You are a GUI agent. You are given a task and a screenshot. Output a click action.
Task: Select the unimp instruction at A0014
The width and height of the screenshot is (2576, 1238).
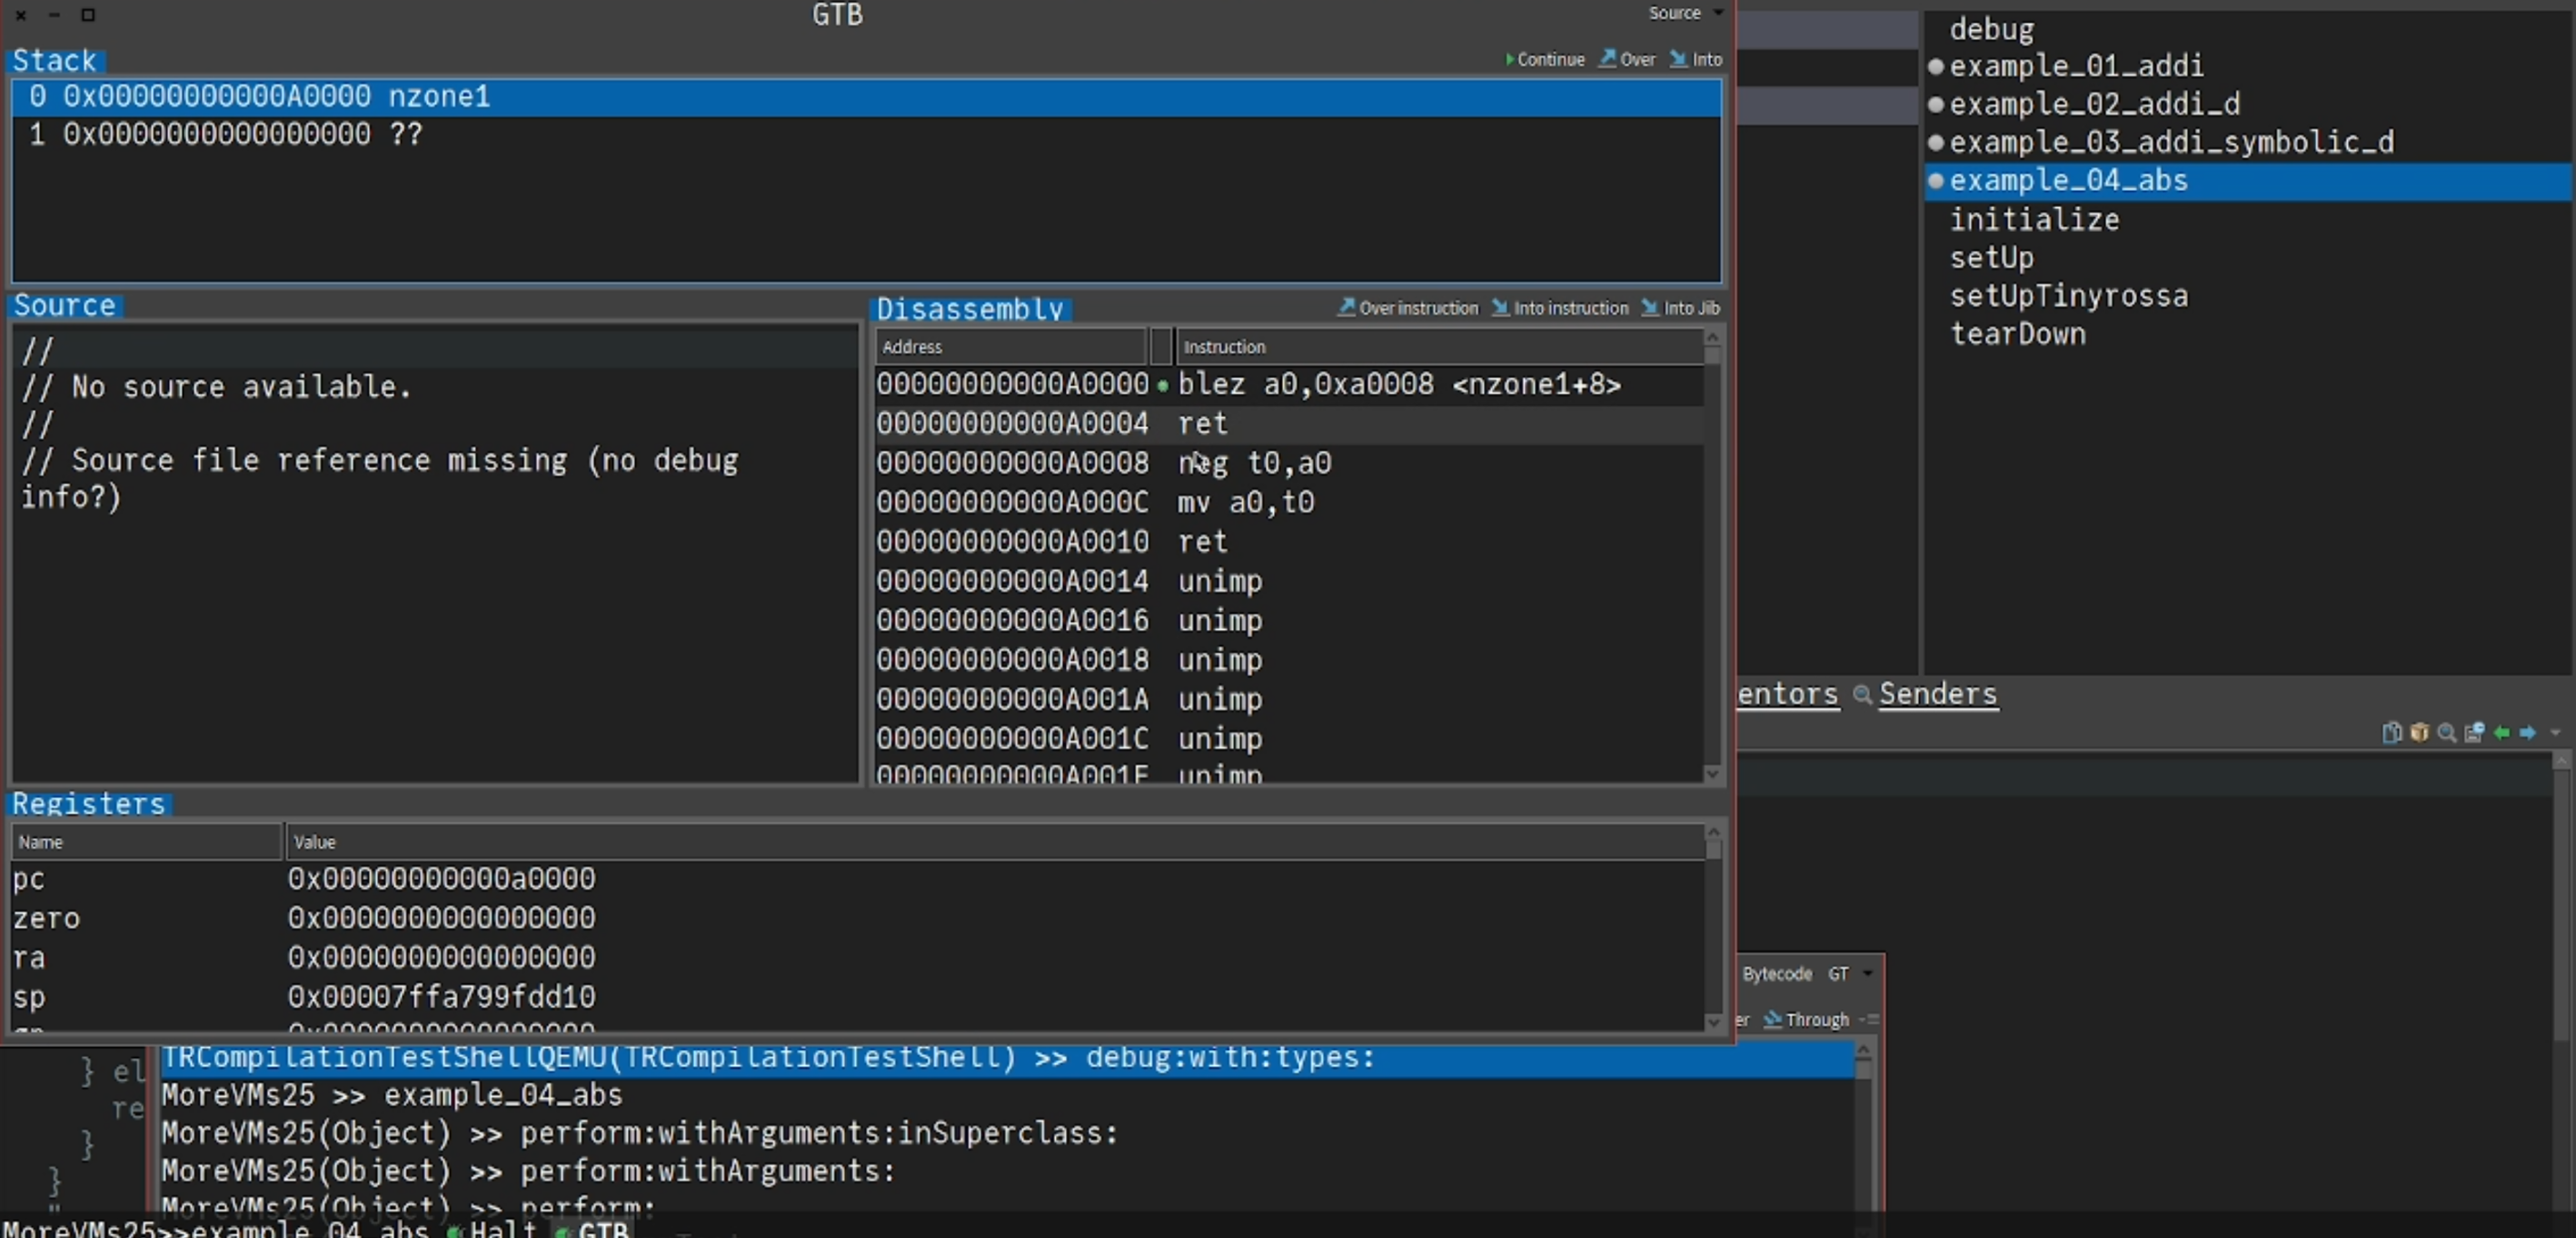[x=1288, y=581]
